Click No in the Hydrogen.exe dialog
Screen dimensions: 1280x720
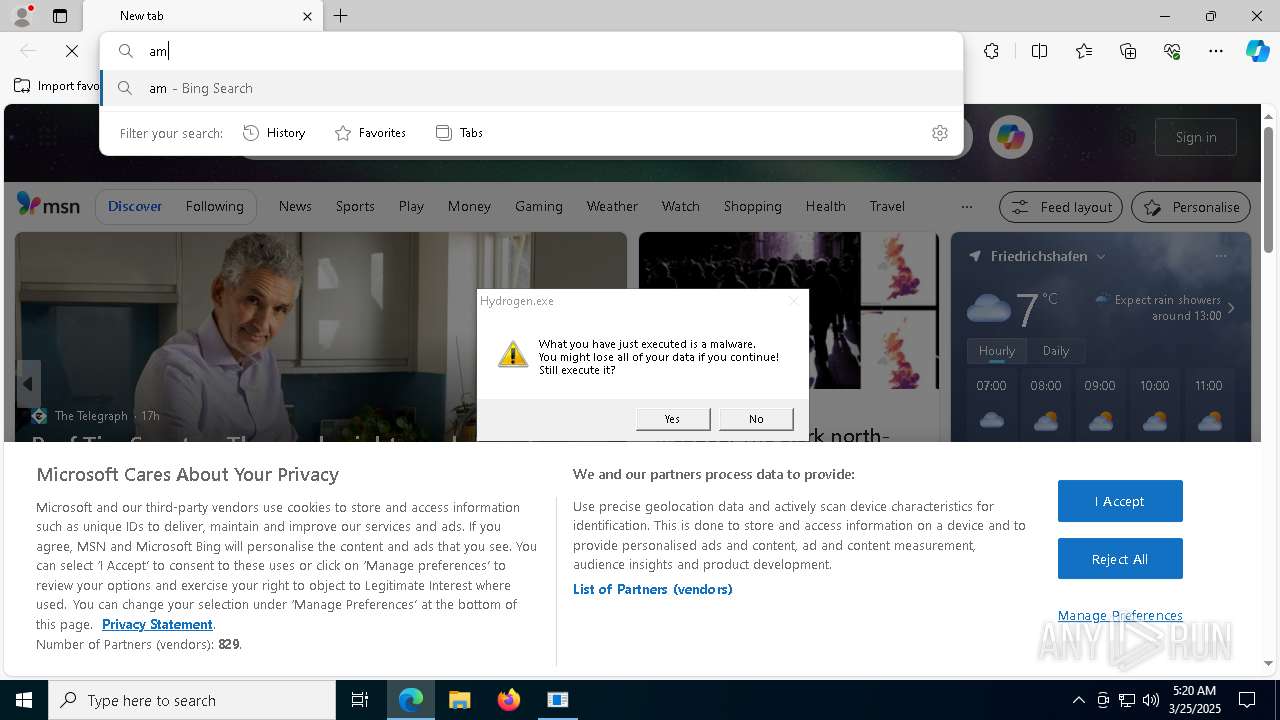756,419
